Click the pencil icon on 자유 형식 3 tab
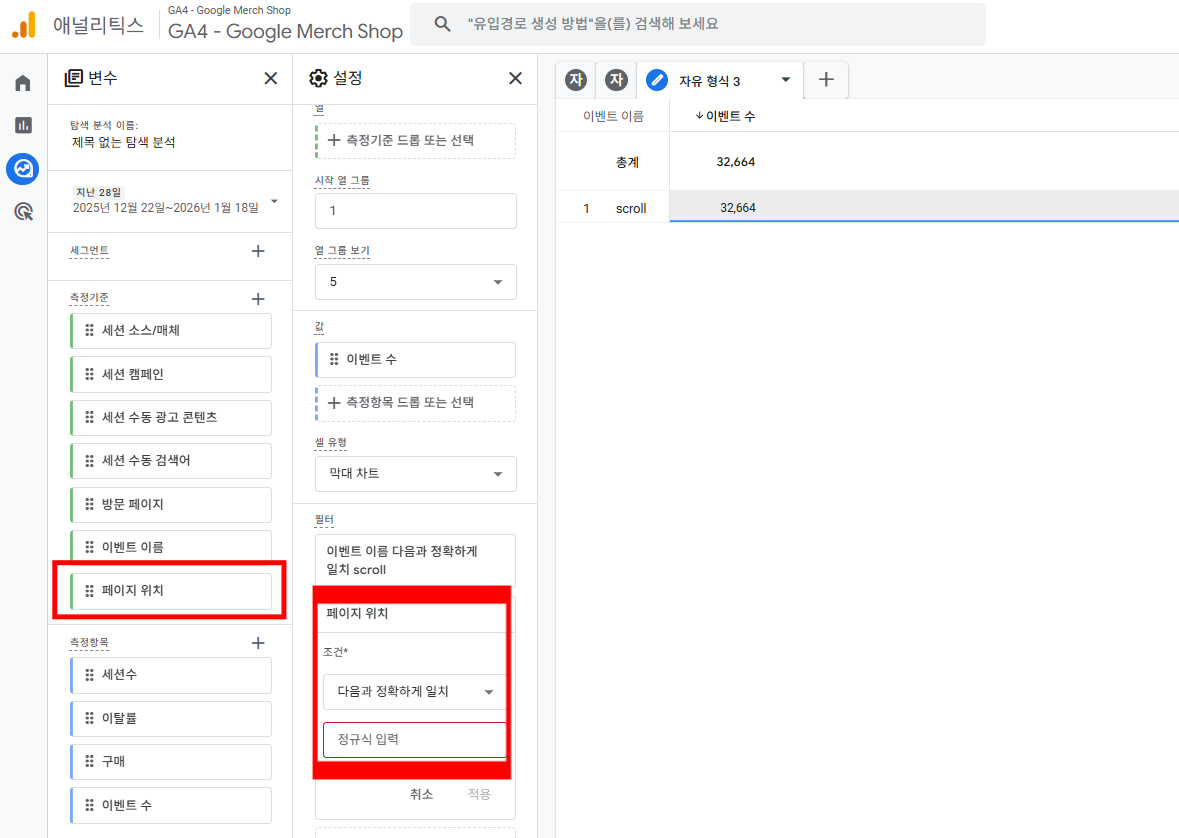Screen dimensions: 1179x838 (657, 80)
